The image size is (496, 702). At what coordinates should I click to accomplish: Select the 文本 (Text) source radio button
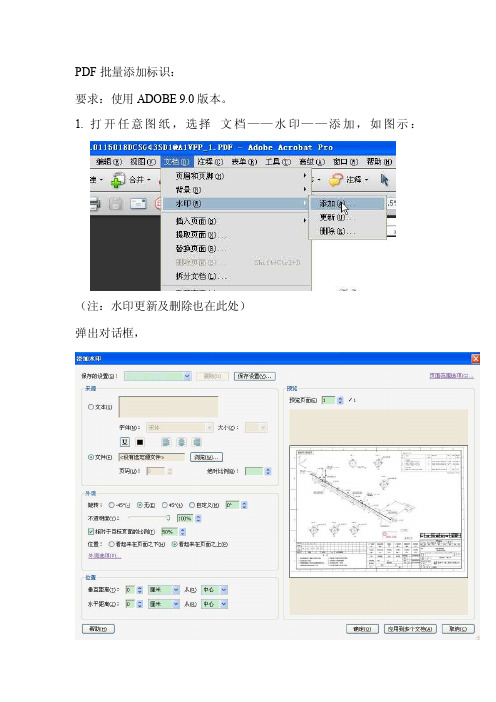[x=91, y=407]
